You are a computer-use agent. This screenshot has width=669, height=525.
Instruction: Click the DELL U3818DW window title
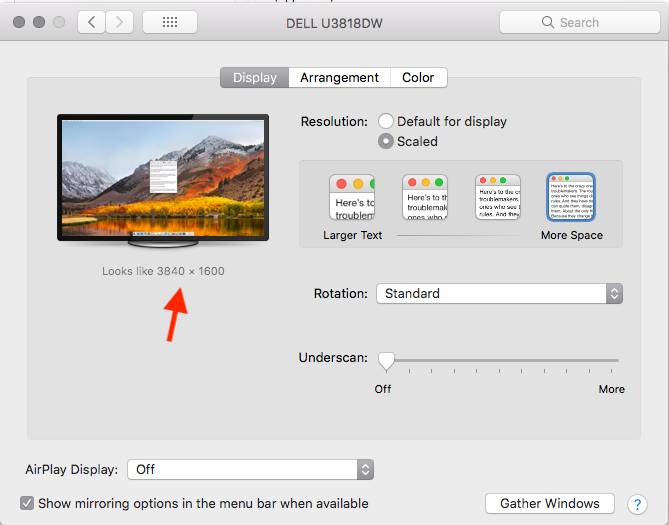tap(334, 23)
